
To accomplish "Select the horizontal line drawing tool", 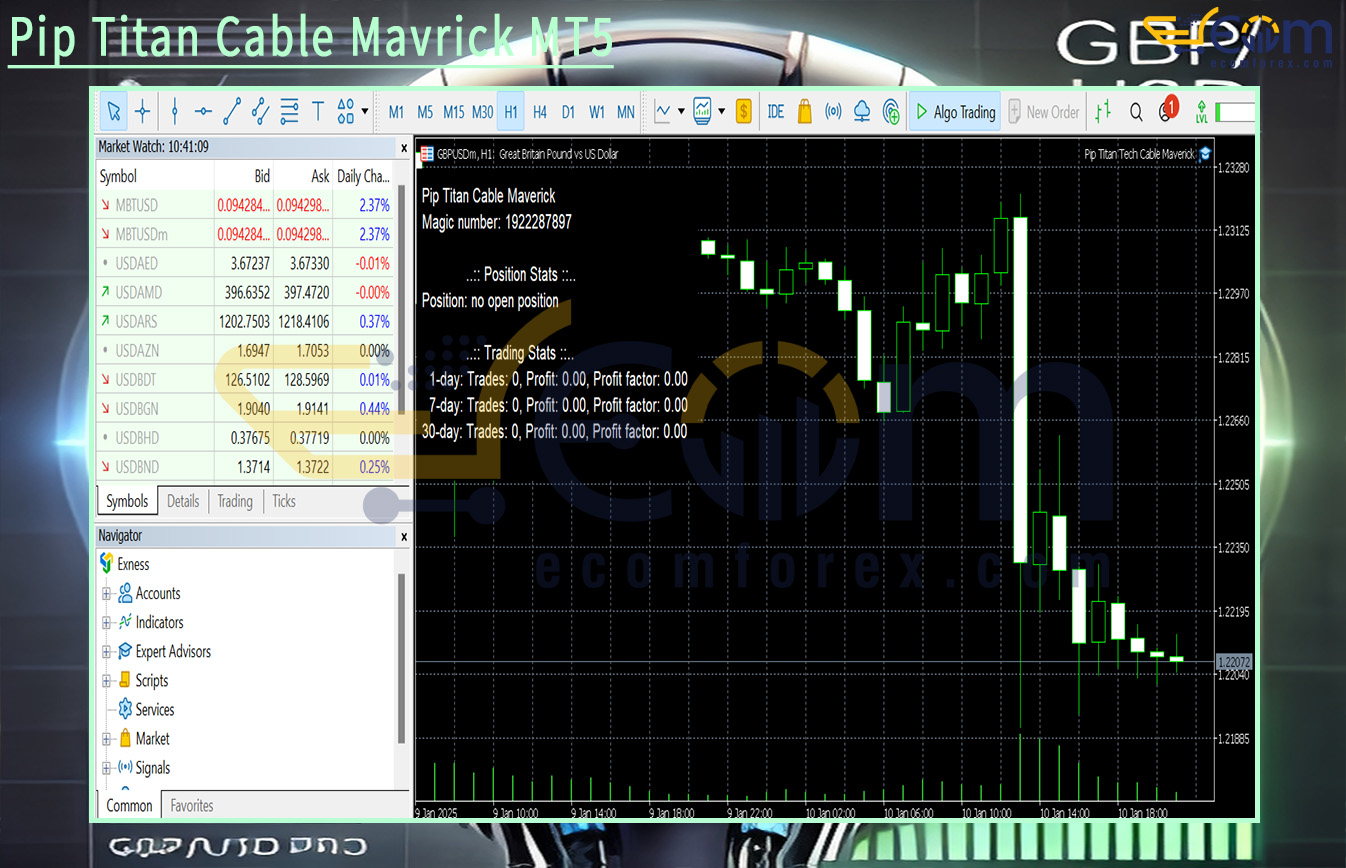I will 203,112.
